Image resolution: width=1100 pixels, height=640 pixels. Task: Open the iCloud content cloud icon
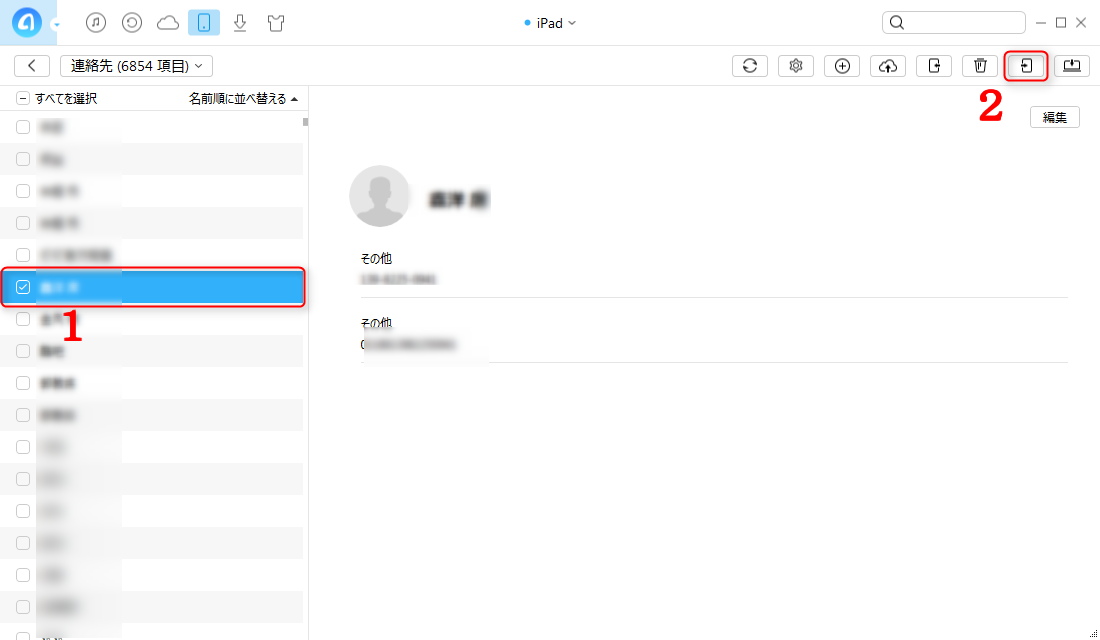click(x=168, y=23)
